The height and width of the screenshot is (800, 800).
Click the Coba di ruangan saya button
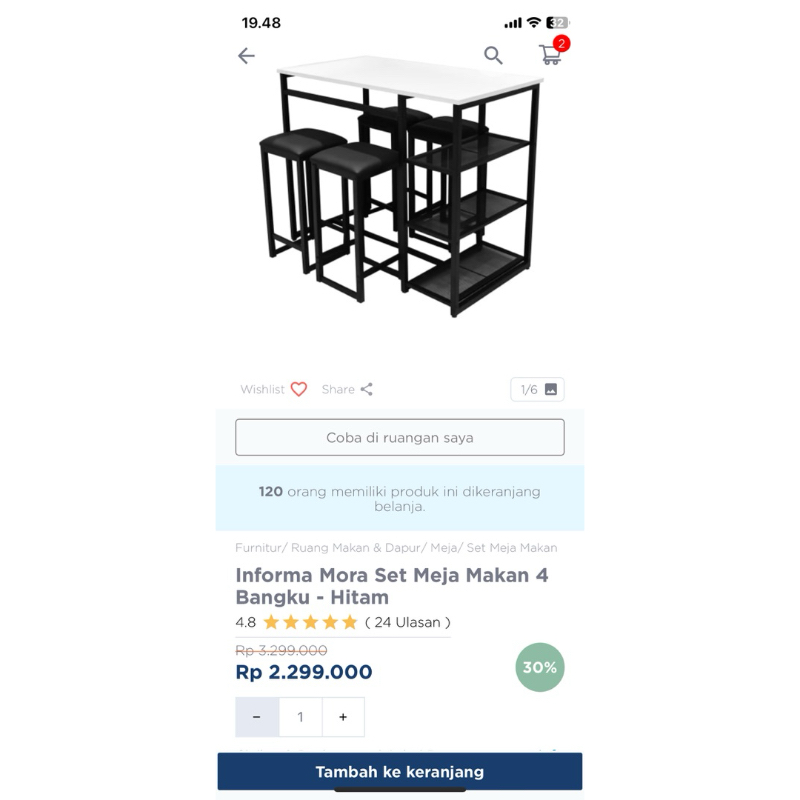coord(399,437)
